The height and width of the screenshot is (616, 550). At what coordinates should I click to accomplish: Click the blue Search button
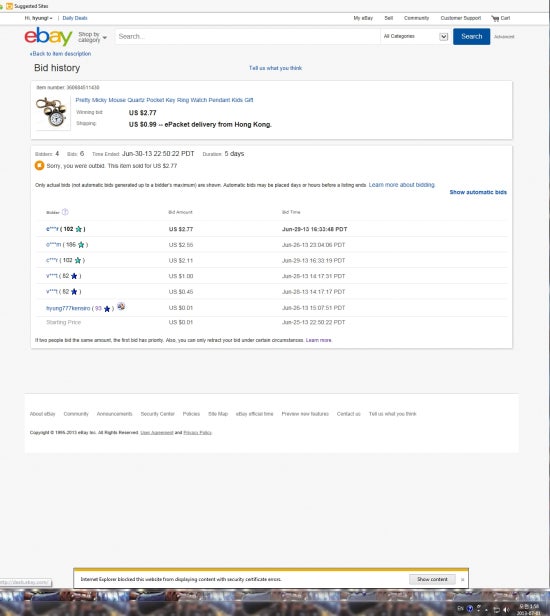(471, 37)
